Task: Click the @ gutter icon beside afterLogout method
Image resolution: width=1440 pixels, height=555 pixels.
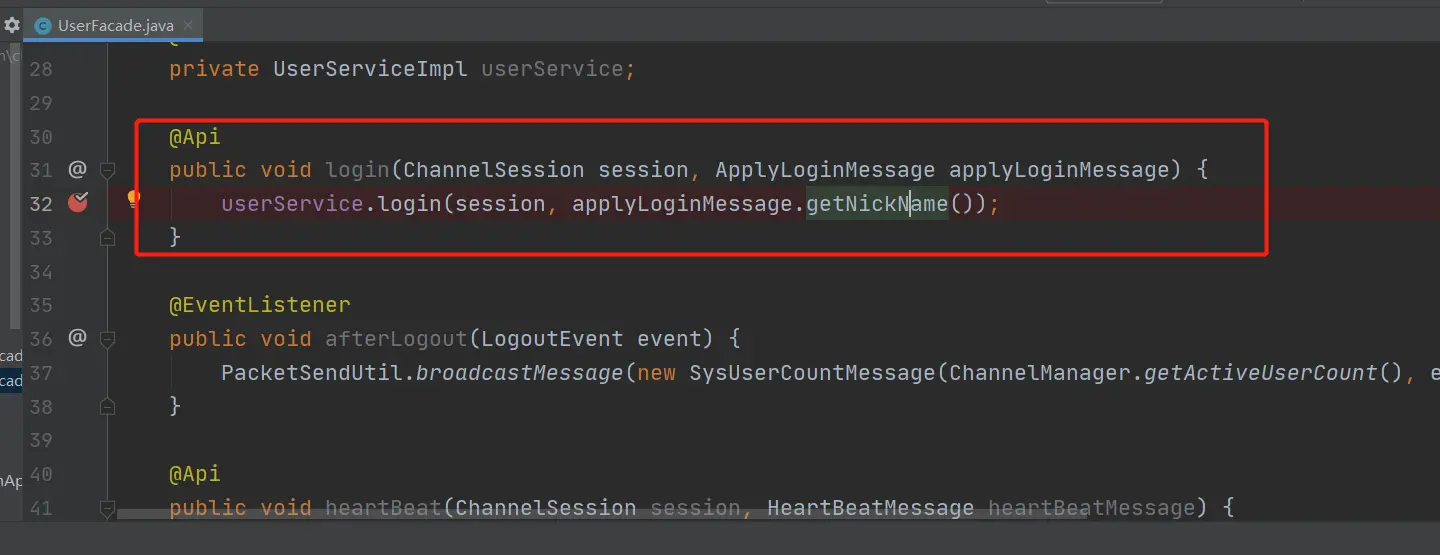Action: [77, 338]
